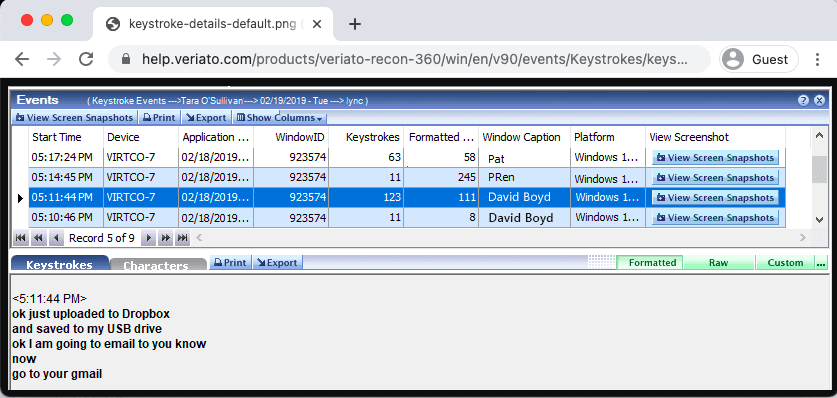Close the Events window
The width and height of the screenshot is (837, 398).
pos(819,100)
